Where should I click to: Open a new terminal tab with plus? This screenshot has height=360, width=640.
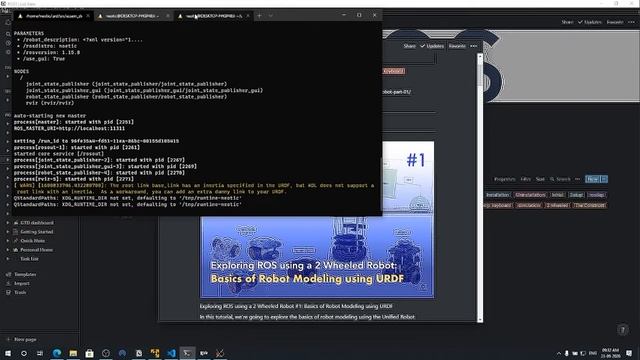pyautogui.click(x=259, y=16)
